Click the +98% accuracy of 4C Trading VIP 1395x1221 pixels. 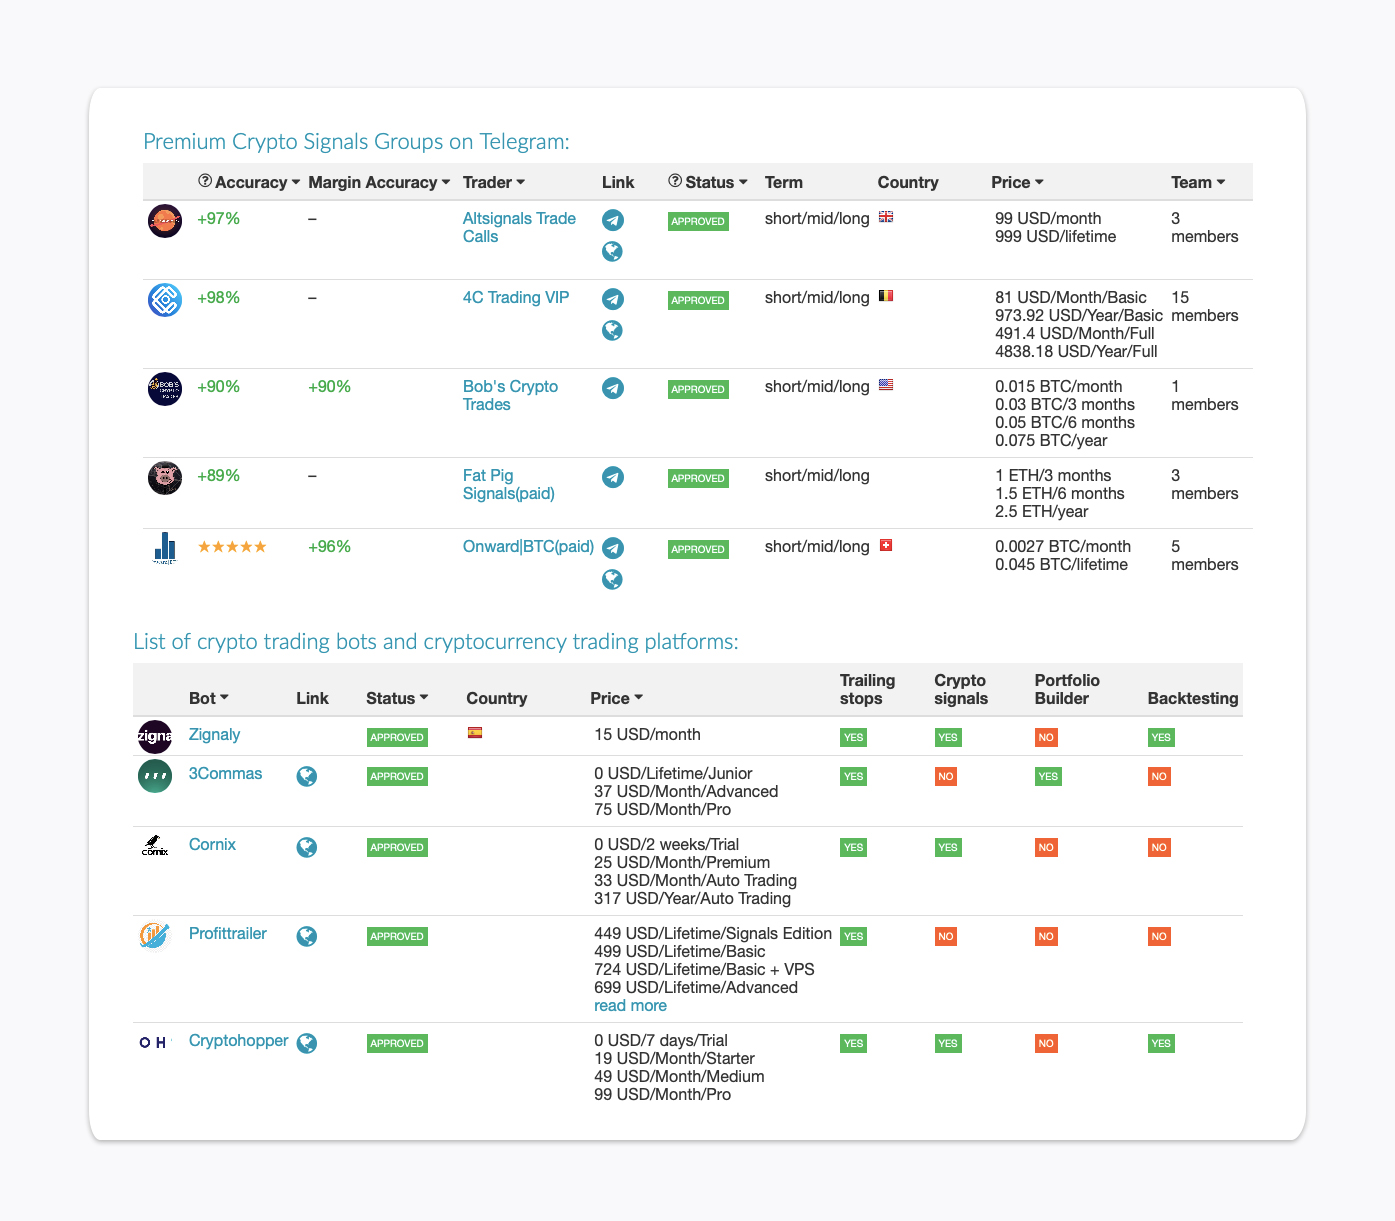coord(219,297)
